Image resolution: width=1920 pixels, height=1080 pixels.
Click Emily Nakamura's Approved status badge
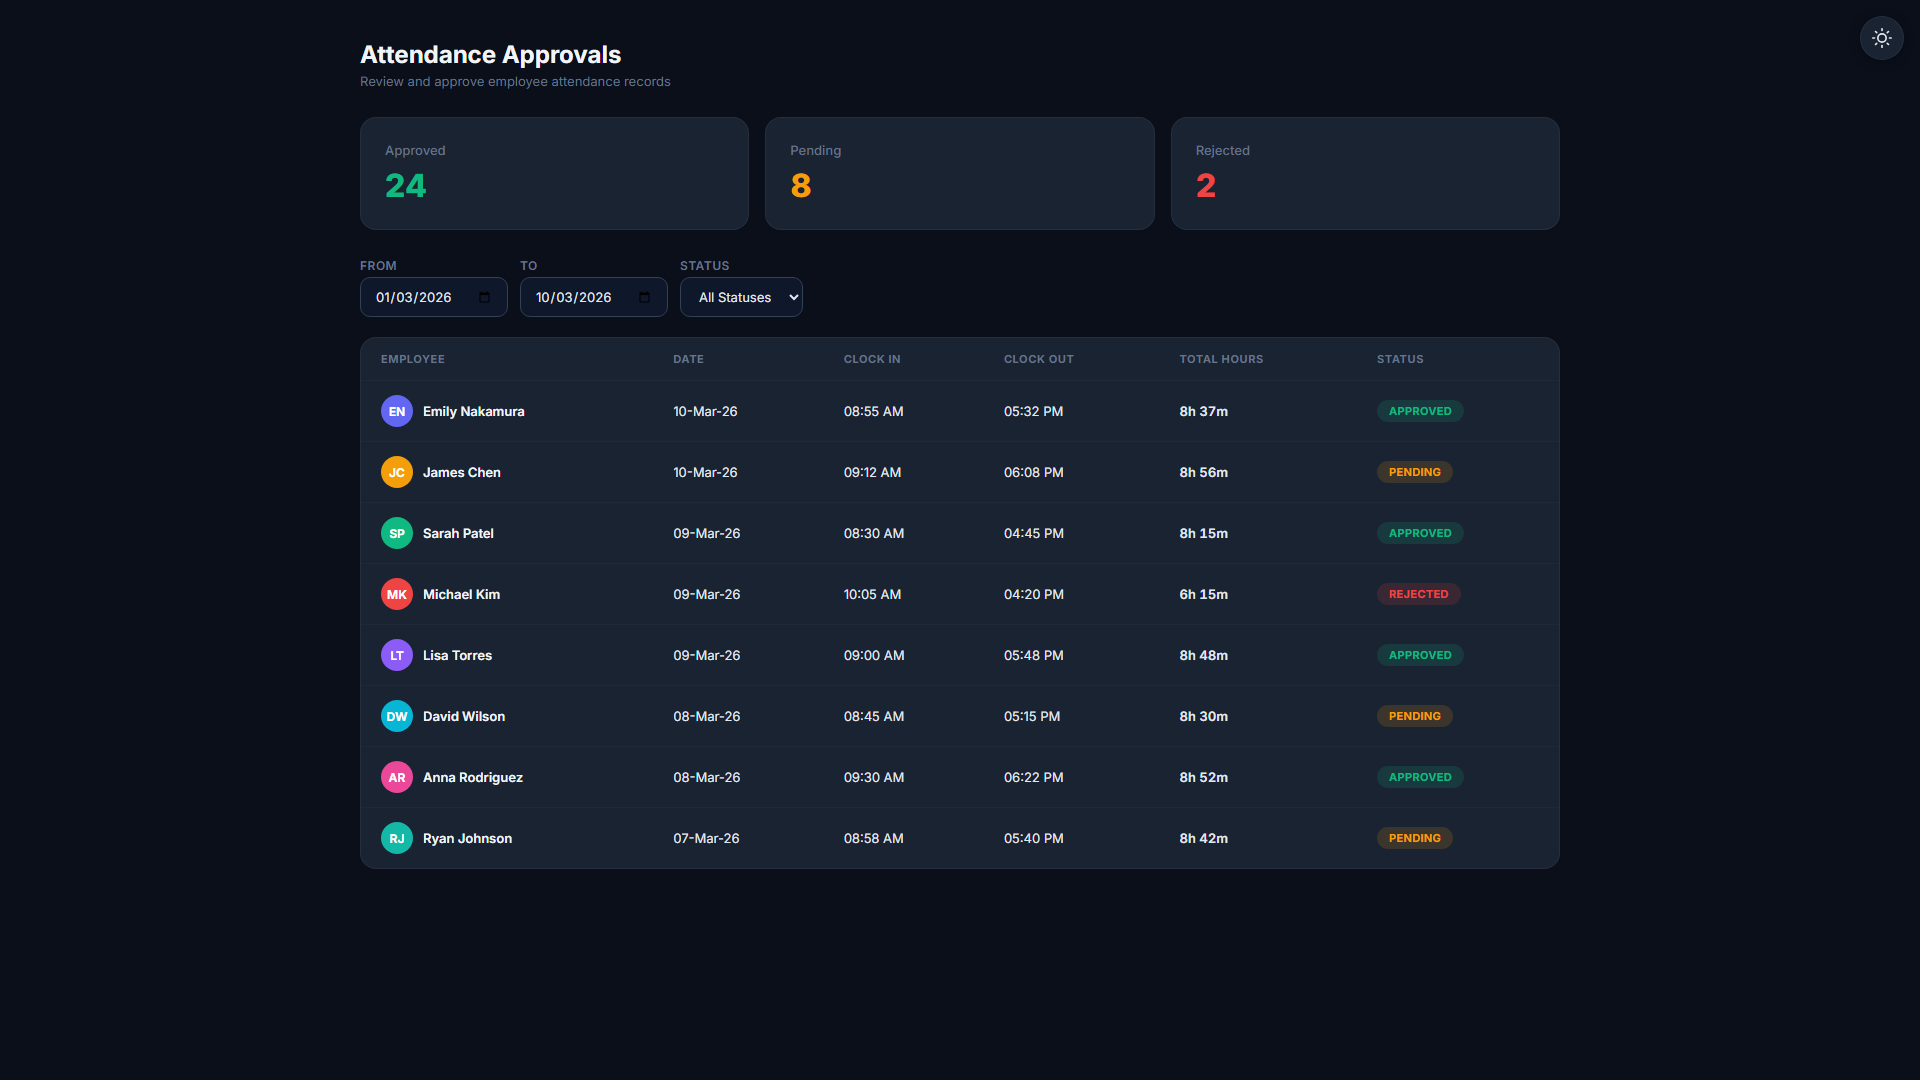1420,411
